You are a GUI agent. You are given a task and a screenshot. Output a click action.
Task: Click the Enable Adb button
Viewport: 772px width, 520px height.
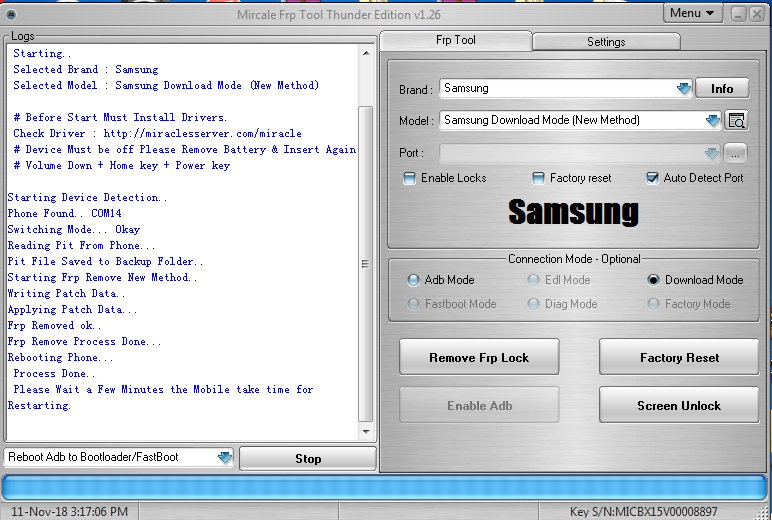pyautogui.click(x=479, y=405)
